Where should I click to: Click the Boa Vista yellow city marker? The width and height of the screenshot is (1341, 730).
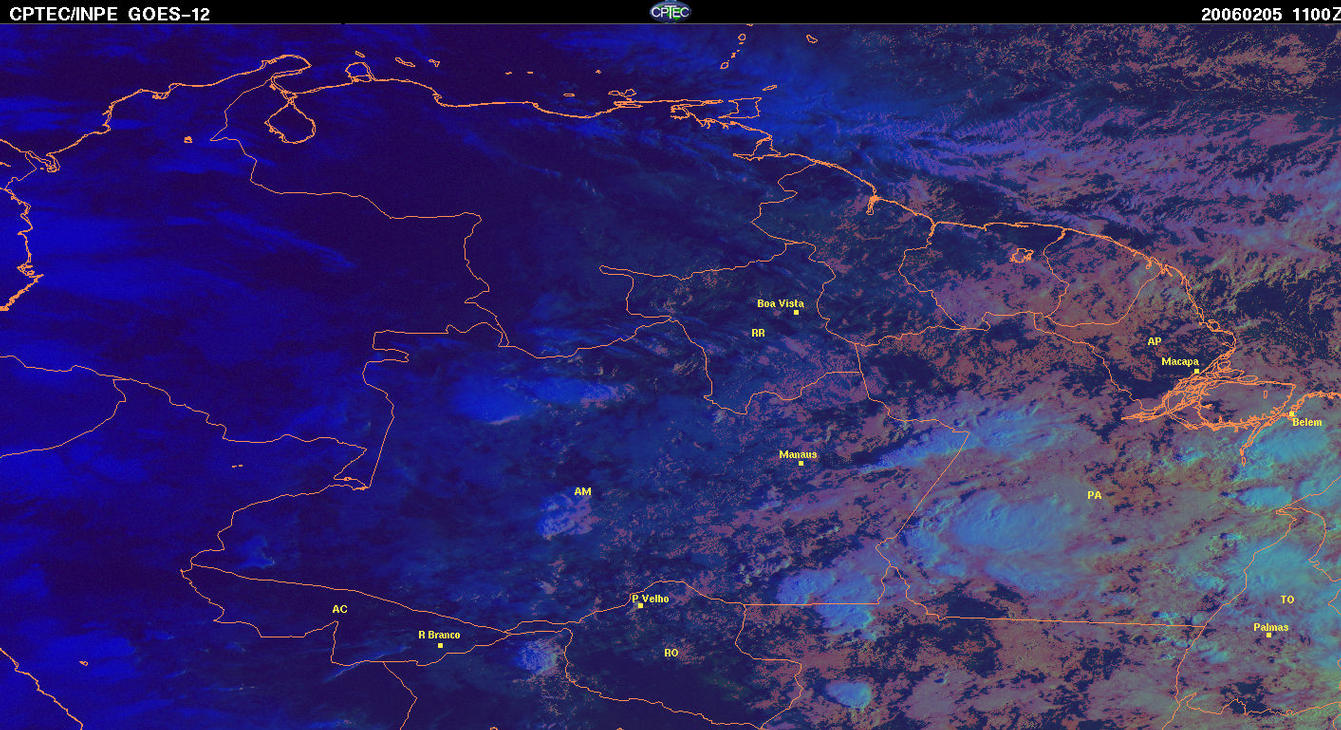796,313
